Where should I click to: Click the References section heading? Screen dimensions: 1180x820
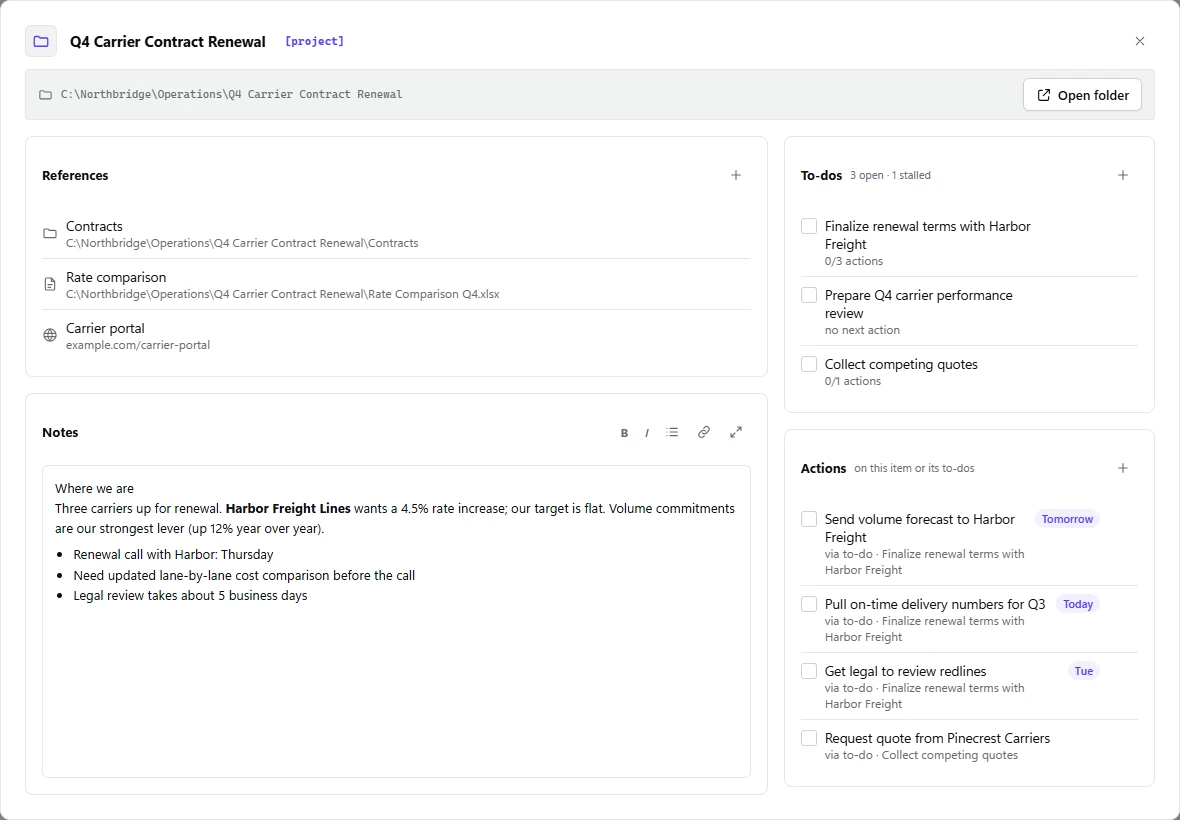[75, 175]
